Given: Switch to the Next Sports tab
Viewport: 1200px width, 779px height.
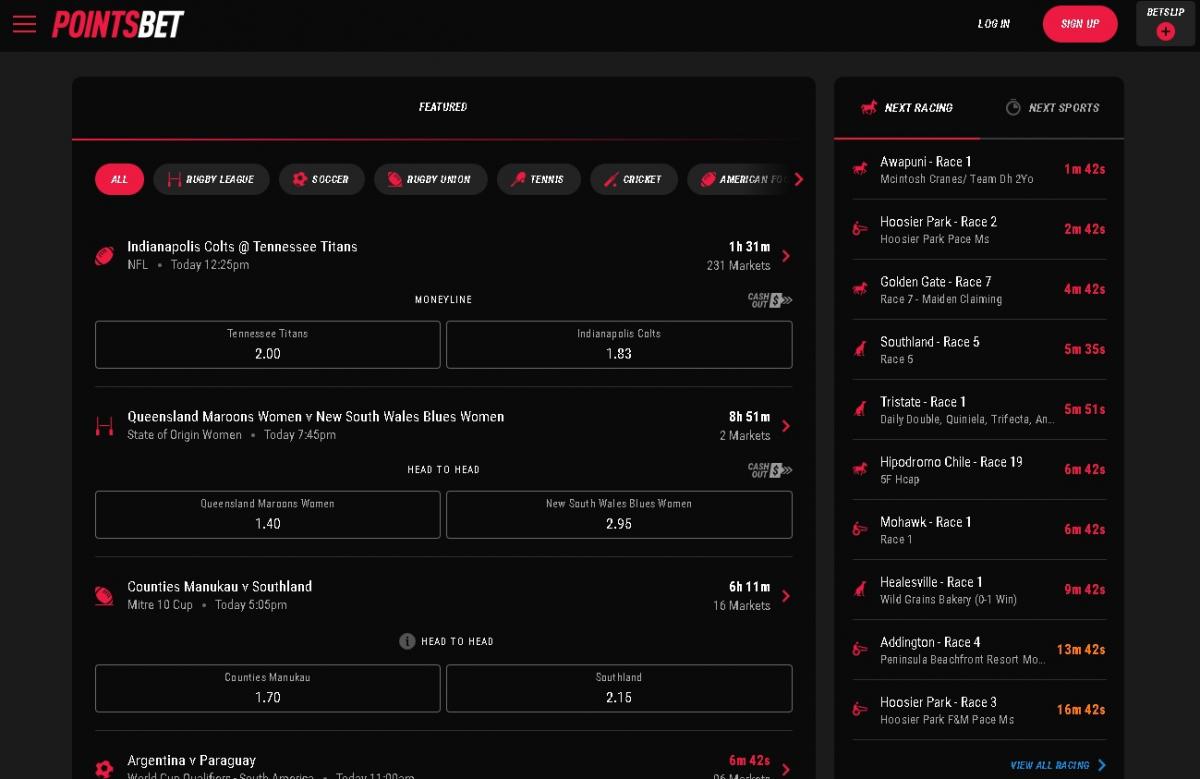Looking at the screenshot, I should point(1052,107).
